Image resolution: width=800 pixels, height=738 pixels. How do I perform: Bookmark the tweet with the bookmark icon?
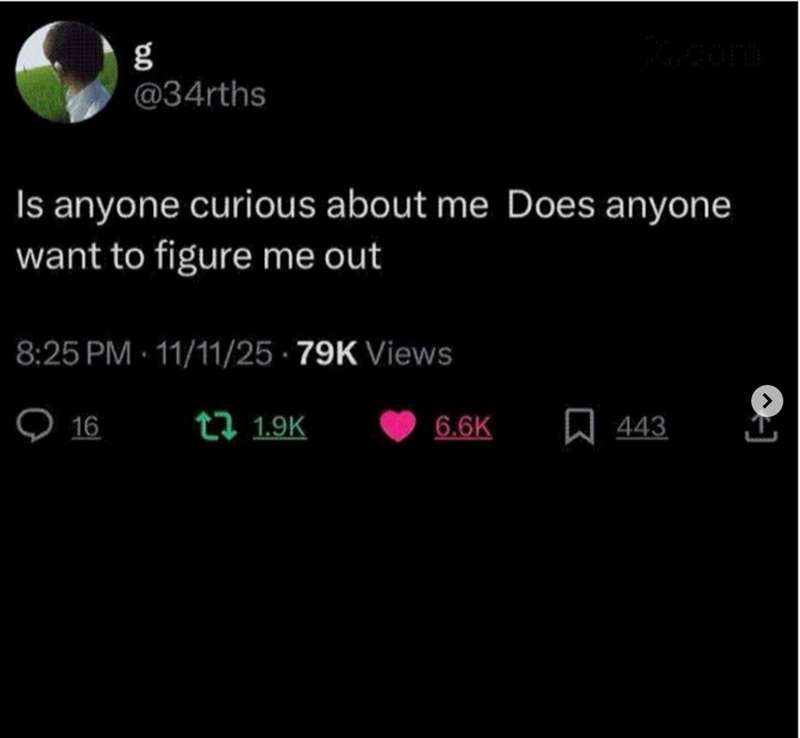580,427
